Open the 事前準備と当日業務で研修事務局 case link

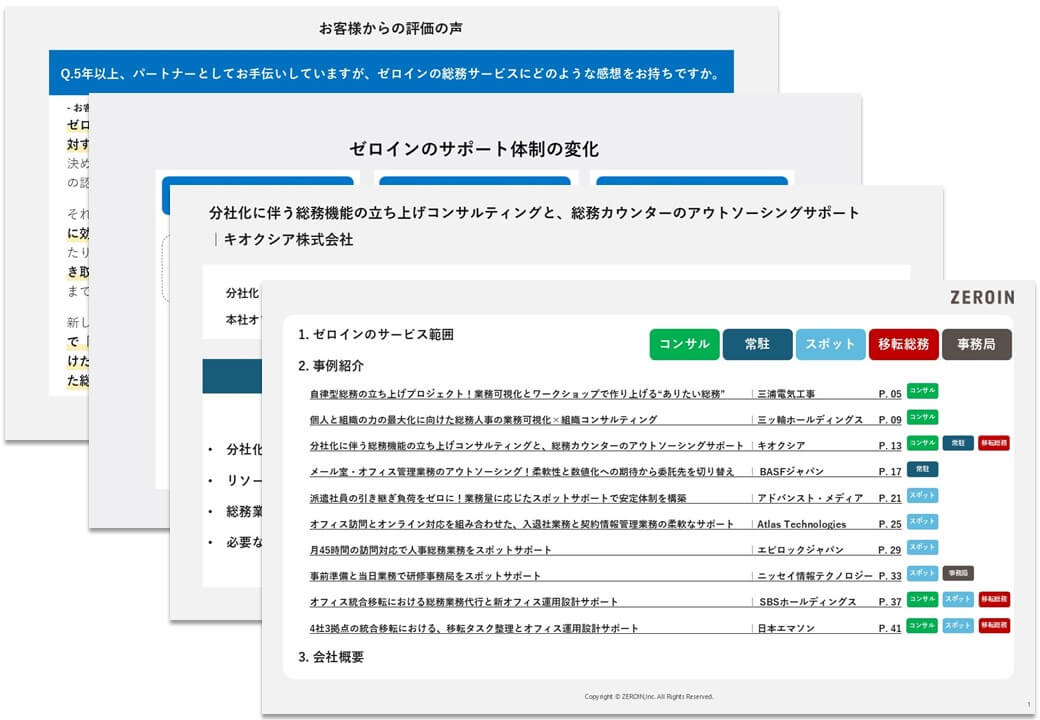click(x=425, y=576)
